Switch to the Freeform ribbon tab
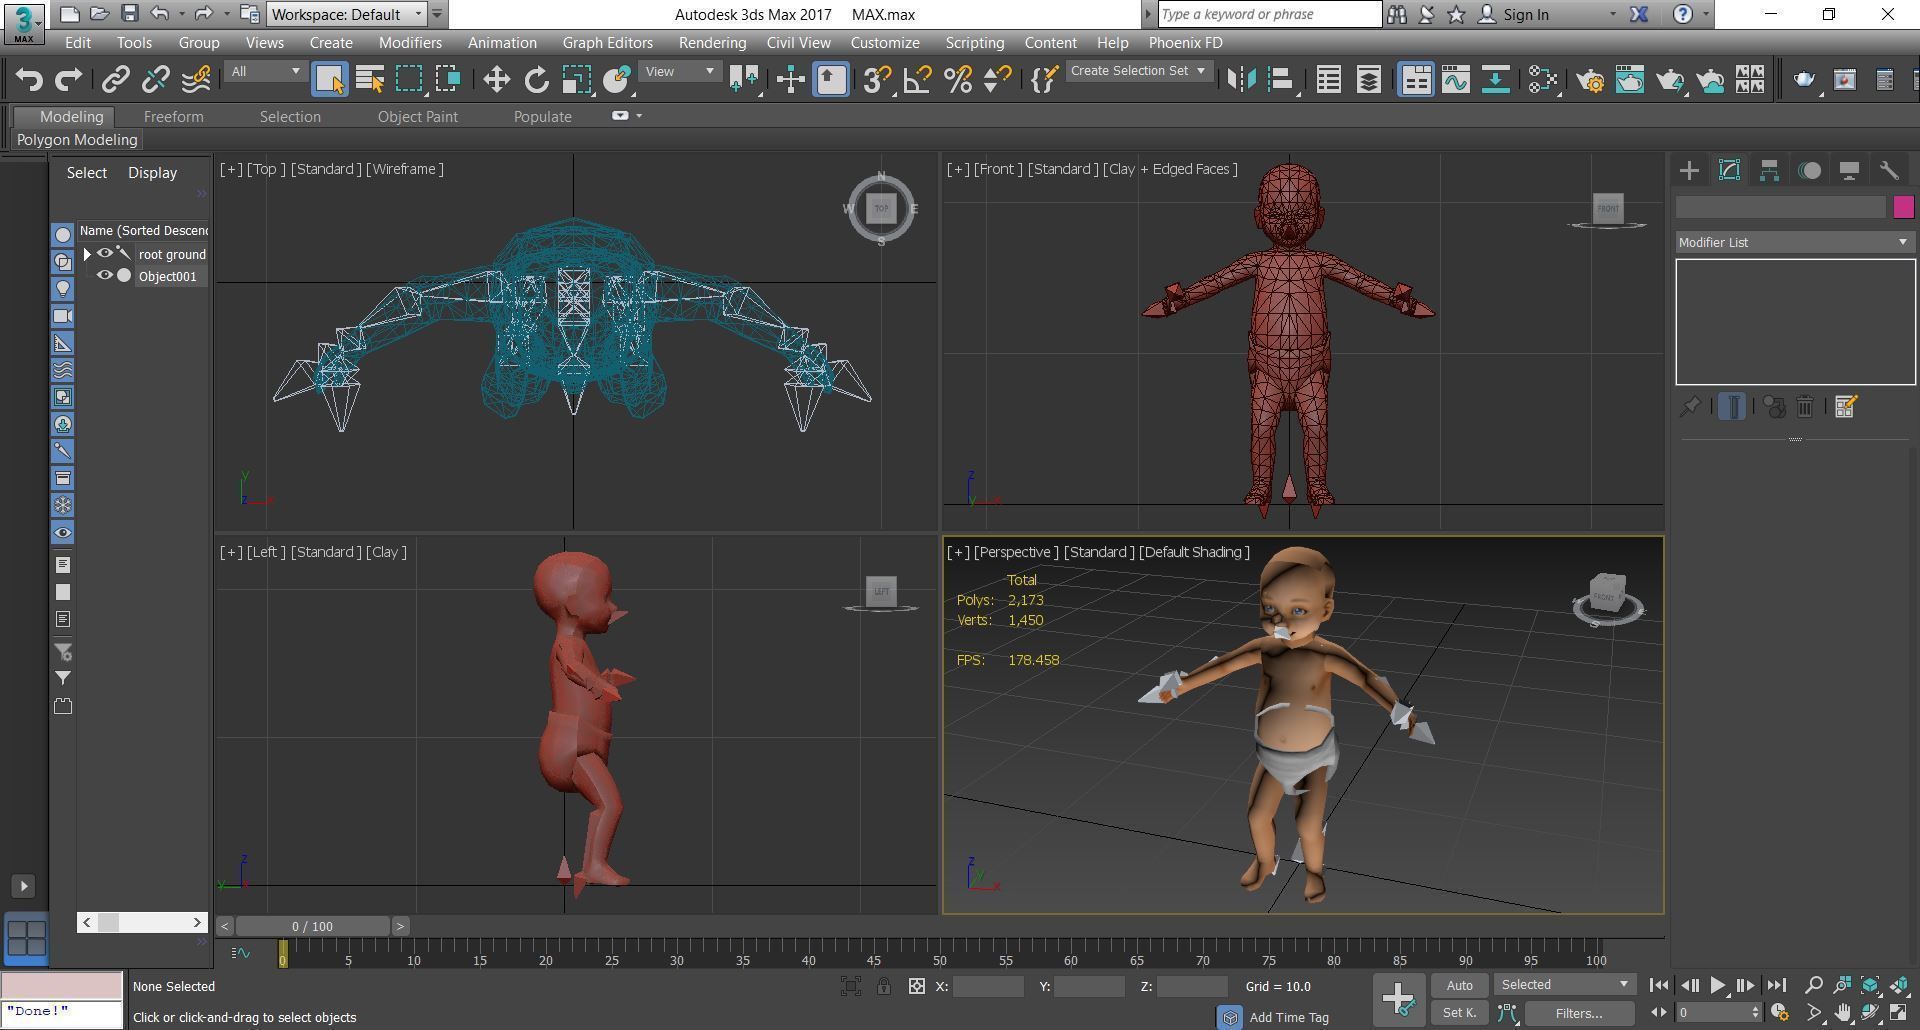This screenshot has height=1030, width=1920. 173,117
